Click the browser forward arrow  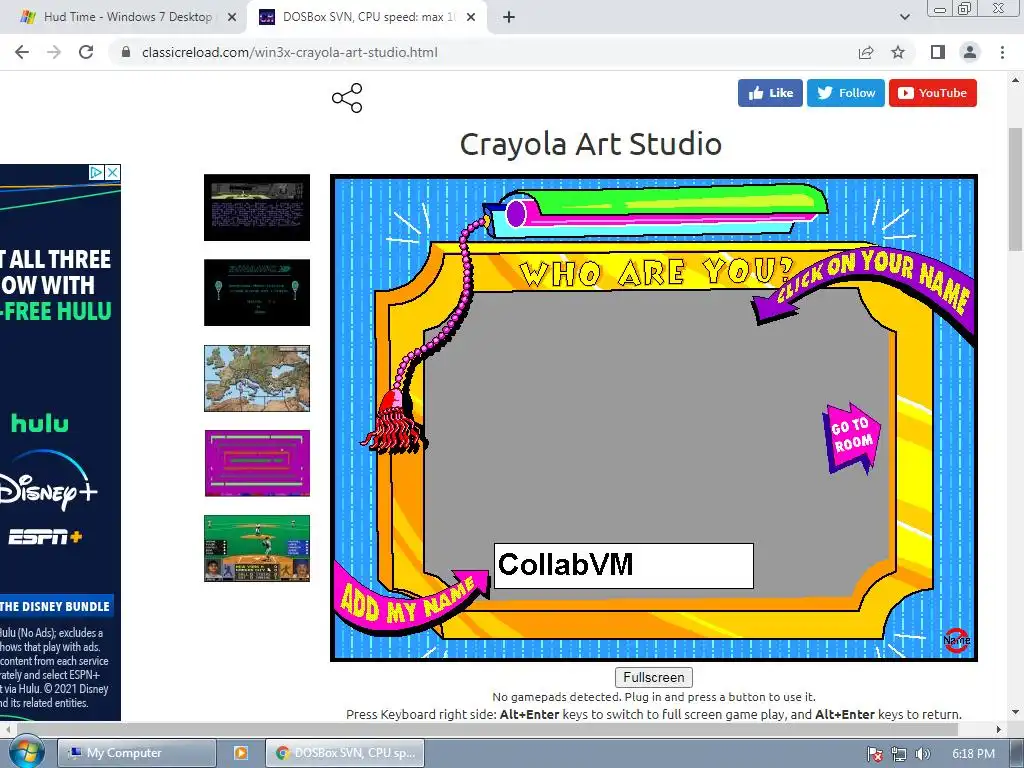[54, 52]
